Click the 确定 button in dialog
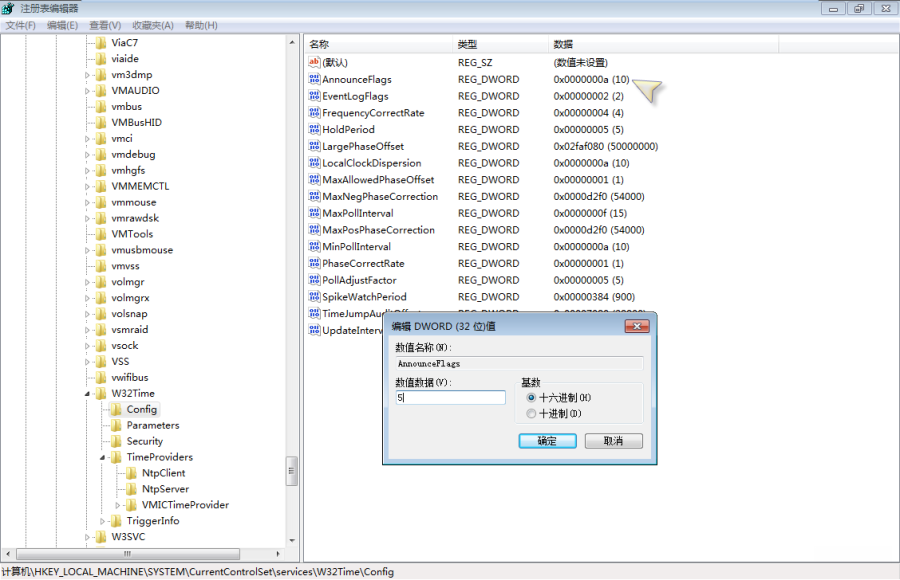Screen dimensions: 900x580 click(x=547, y=441)
